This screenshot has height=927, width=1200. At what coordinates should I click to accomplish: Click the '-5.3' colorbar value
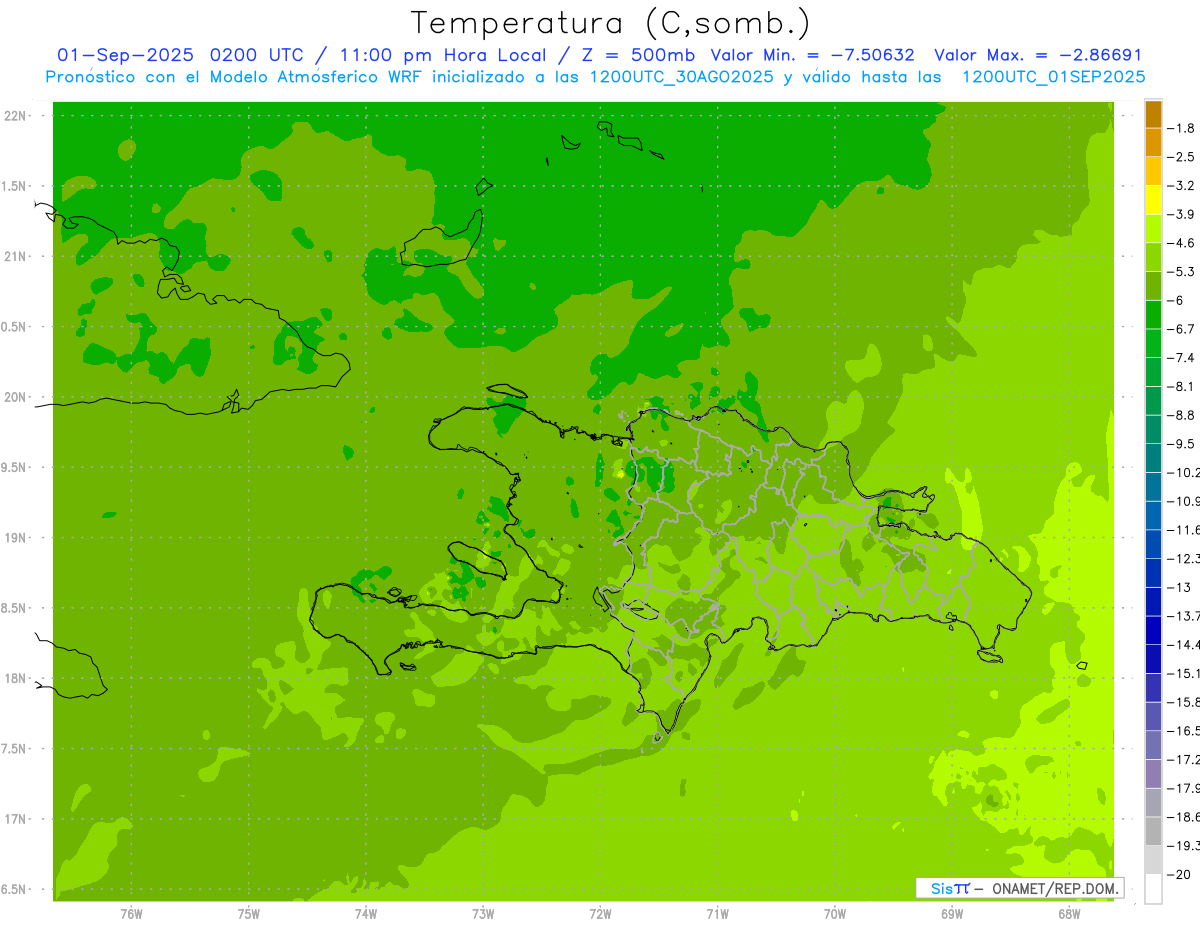coord(1182,272)
